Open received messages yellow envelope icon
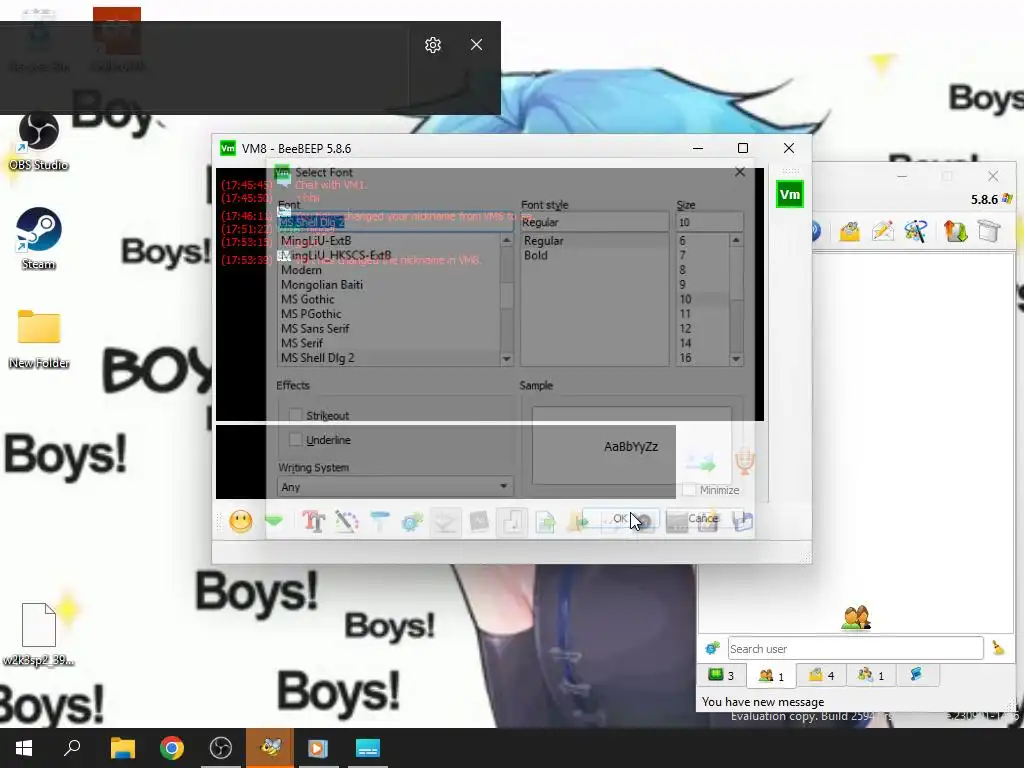Viewport: 1024px width, 768px height. 849,231
